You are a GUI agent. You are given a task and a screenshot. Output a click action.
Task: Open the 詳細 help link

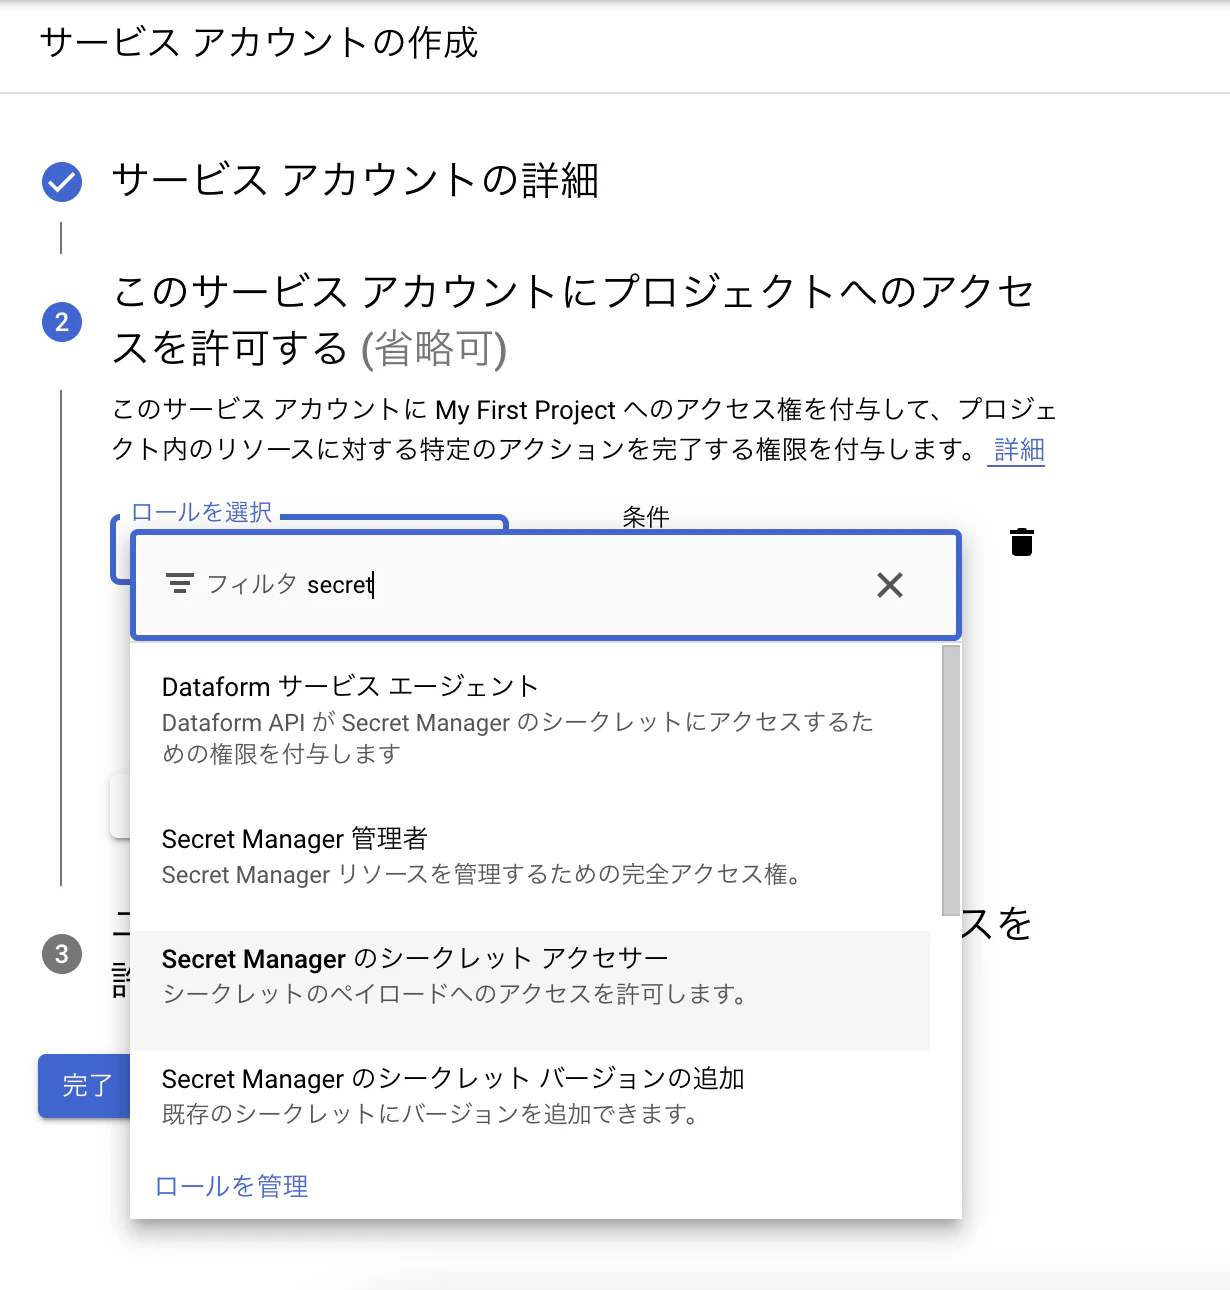(x=1019, y=450)
